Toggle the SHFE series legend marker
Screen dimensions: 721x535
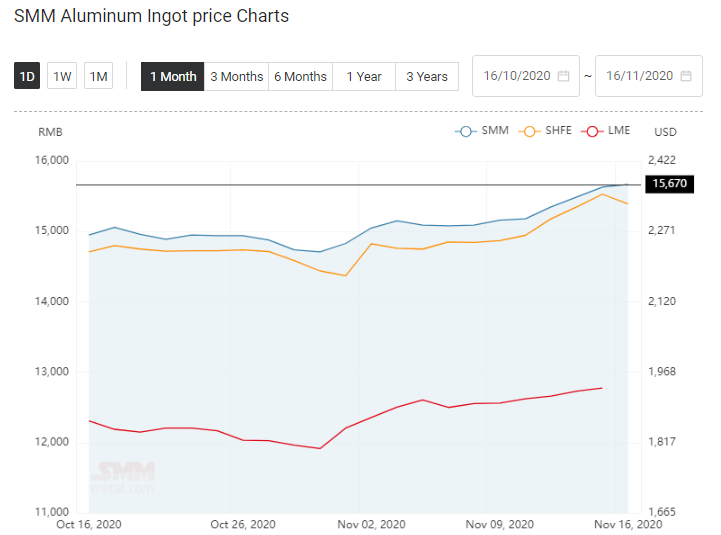529,132
